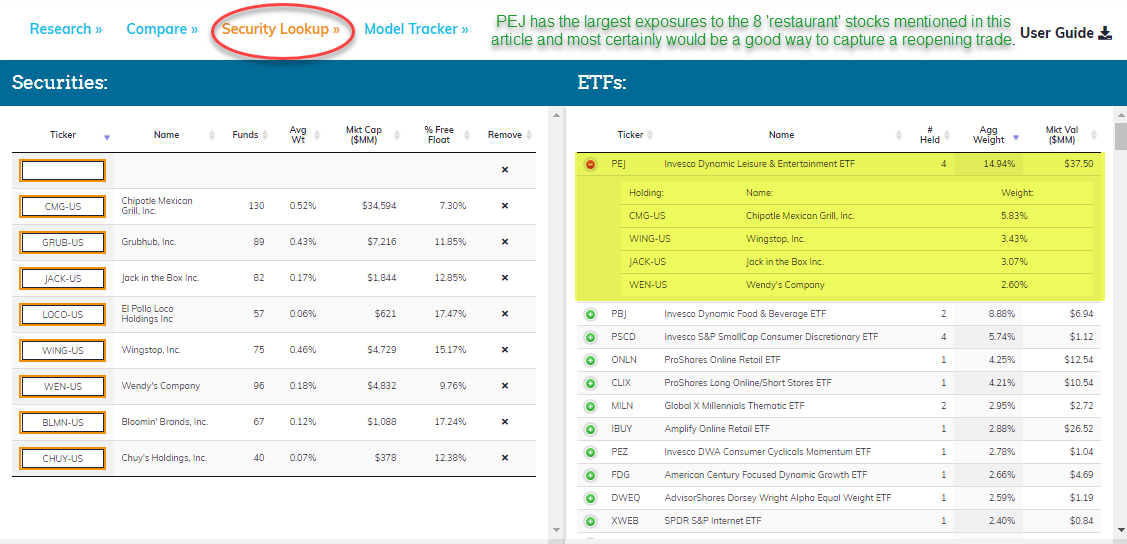Remove CHUY-US from securities list
The height and width of the screenshot is (544, 1127).
[505, 458]
